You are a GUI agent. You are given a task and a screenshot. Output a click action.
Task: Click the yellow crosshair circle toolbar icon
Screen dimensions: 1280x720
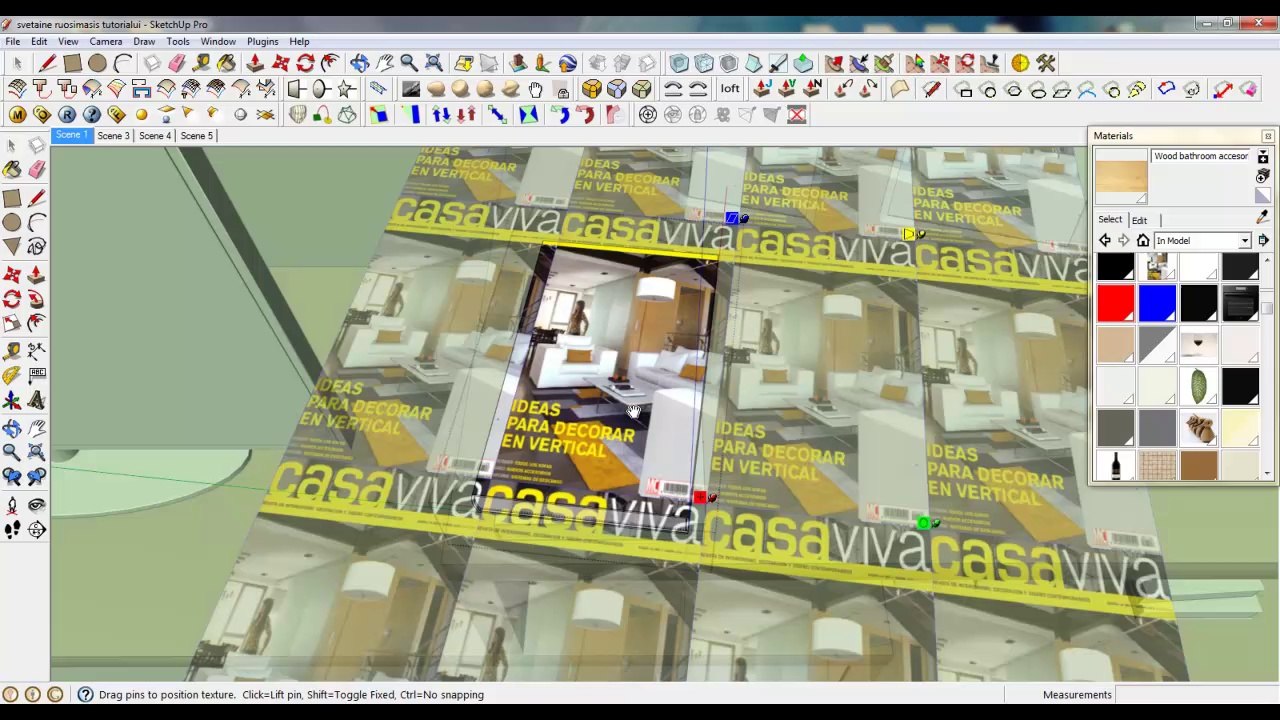(x=1020, y=64)
